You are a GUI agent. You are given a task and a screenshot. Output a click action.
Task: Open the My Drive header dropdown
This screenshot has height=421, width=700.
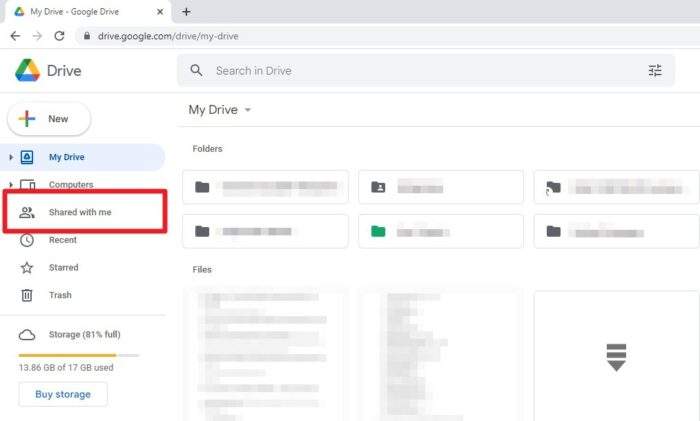[x=220, y=110]
